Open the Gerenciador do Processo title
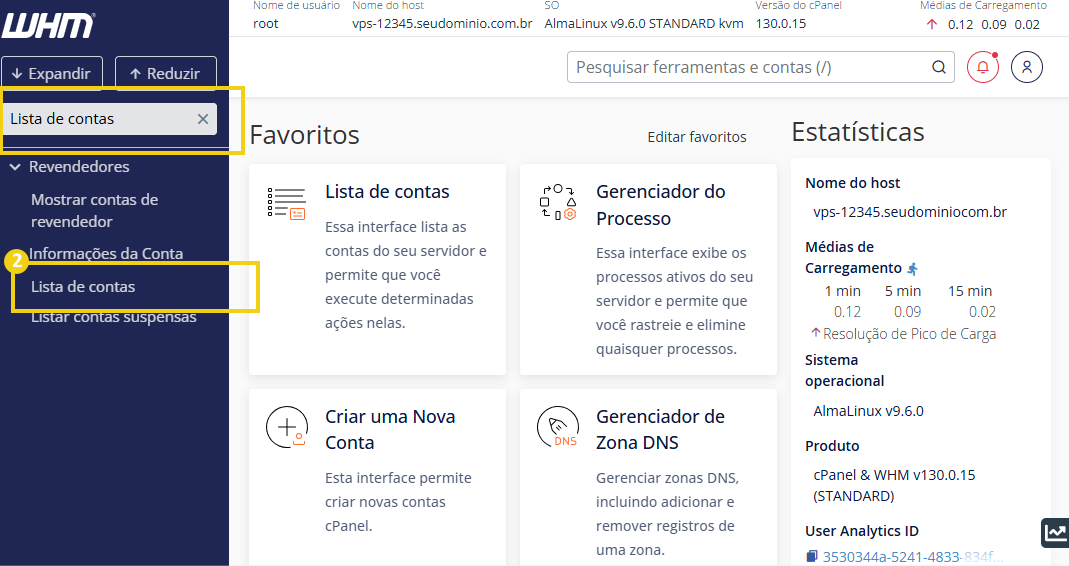 click(x=661, y=205)
